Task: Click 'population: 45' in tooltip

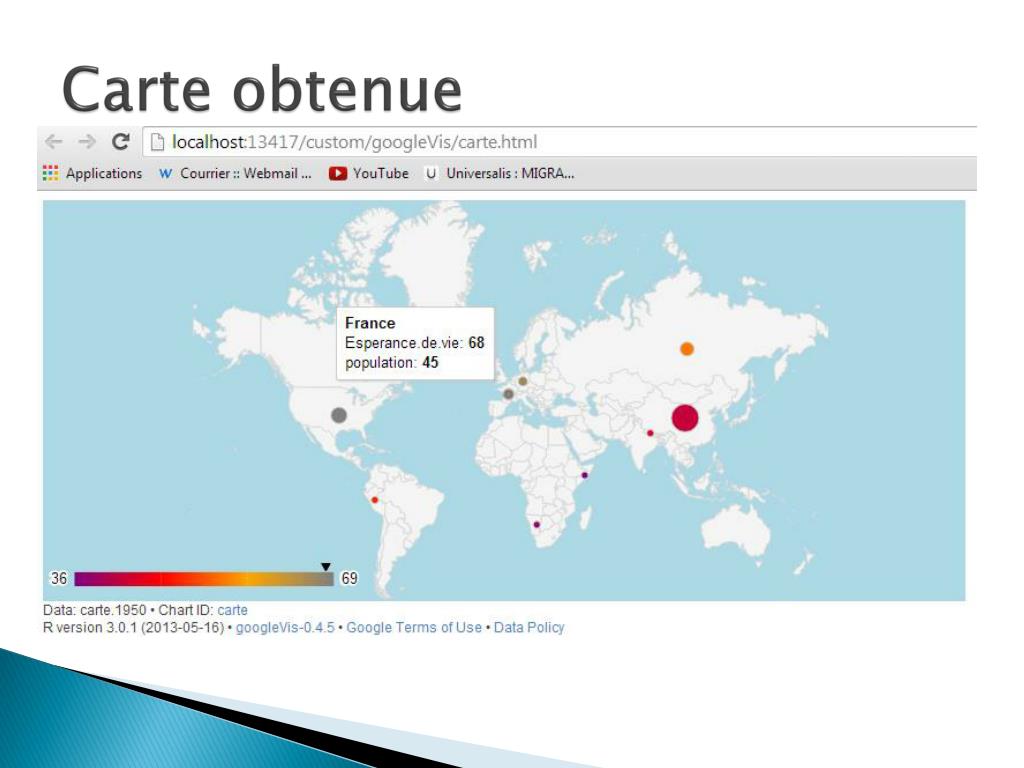Action: pyautogui.click(x=392, y=362)
